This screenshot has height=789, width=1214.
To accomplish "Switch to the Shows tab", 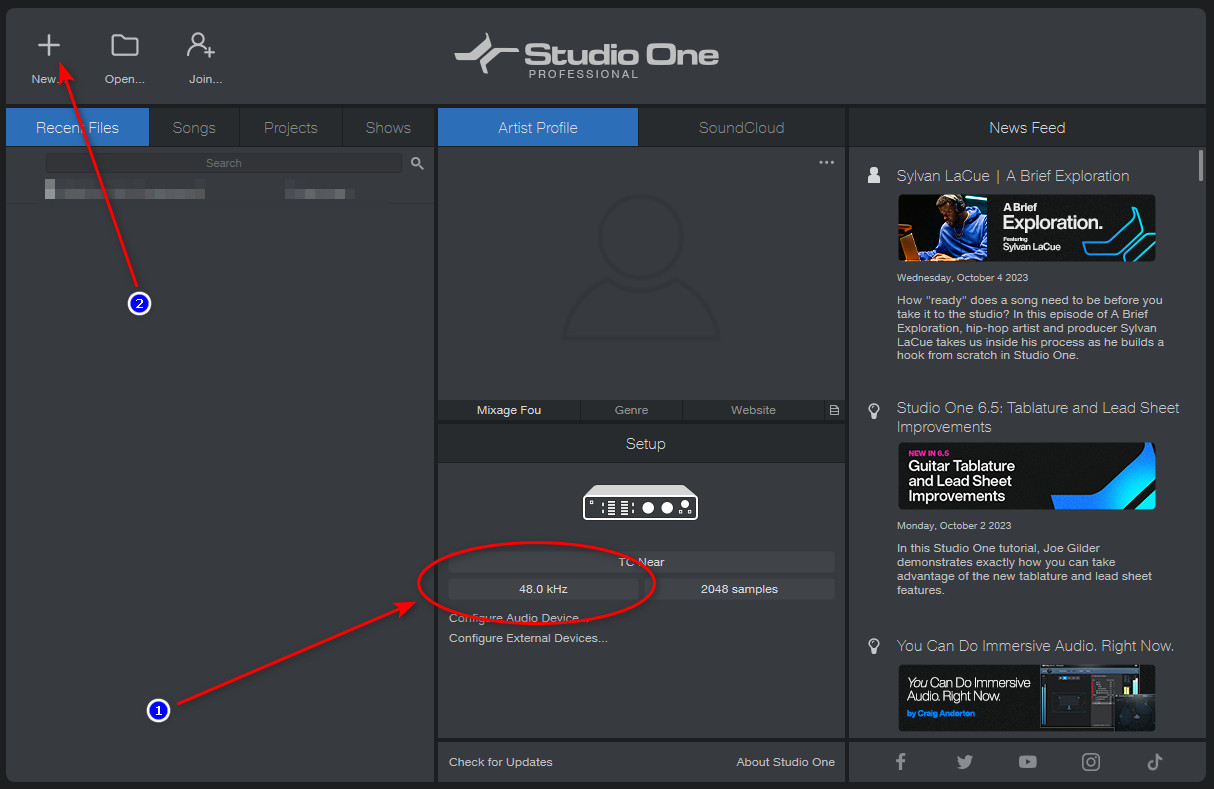I will coord(388,127).
